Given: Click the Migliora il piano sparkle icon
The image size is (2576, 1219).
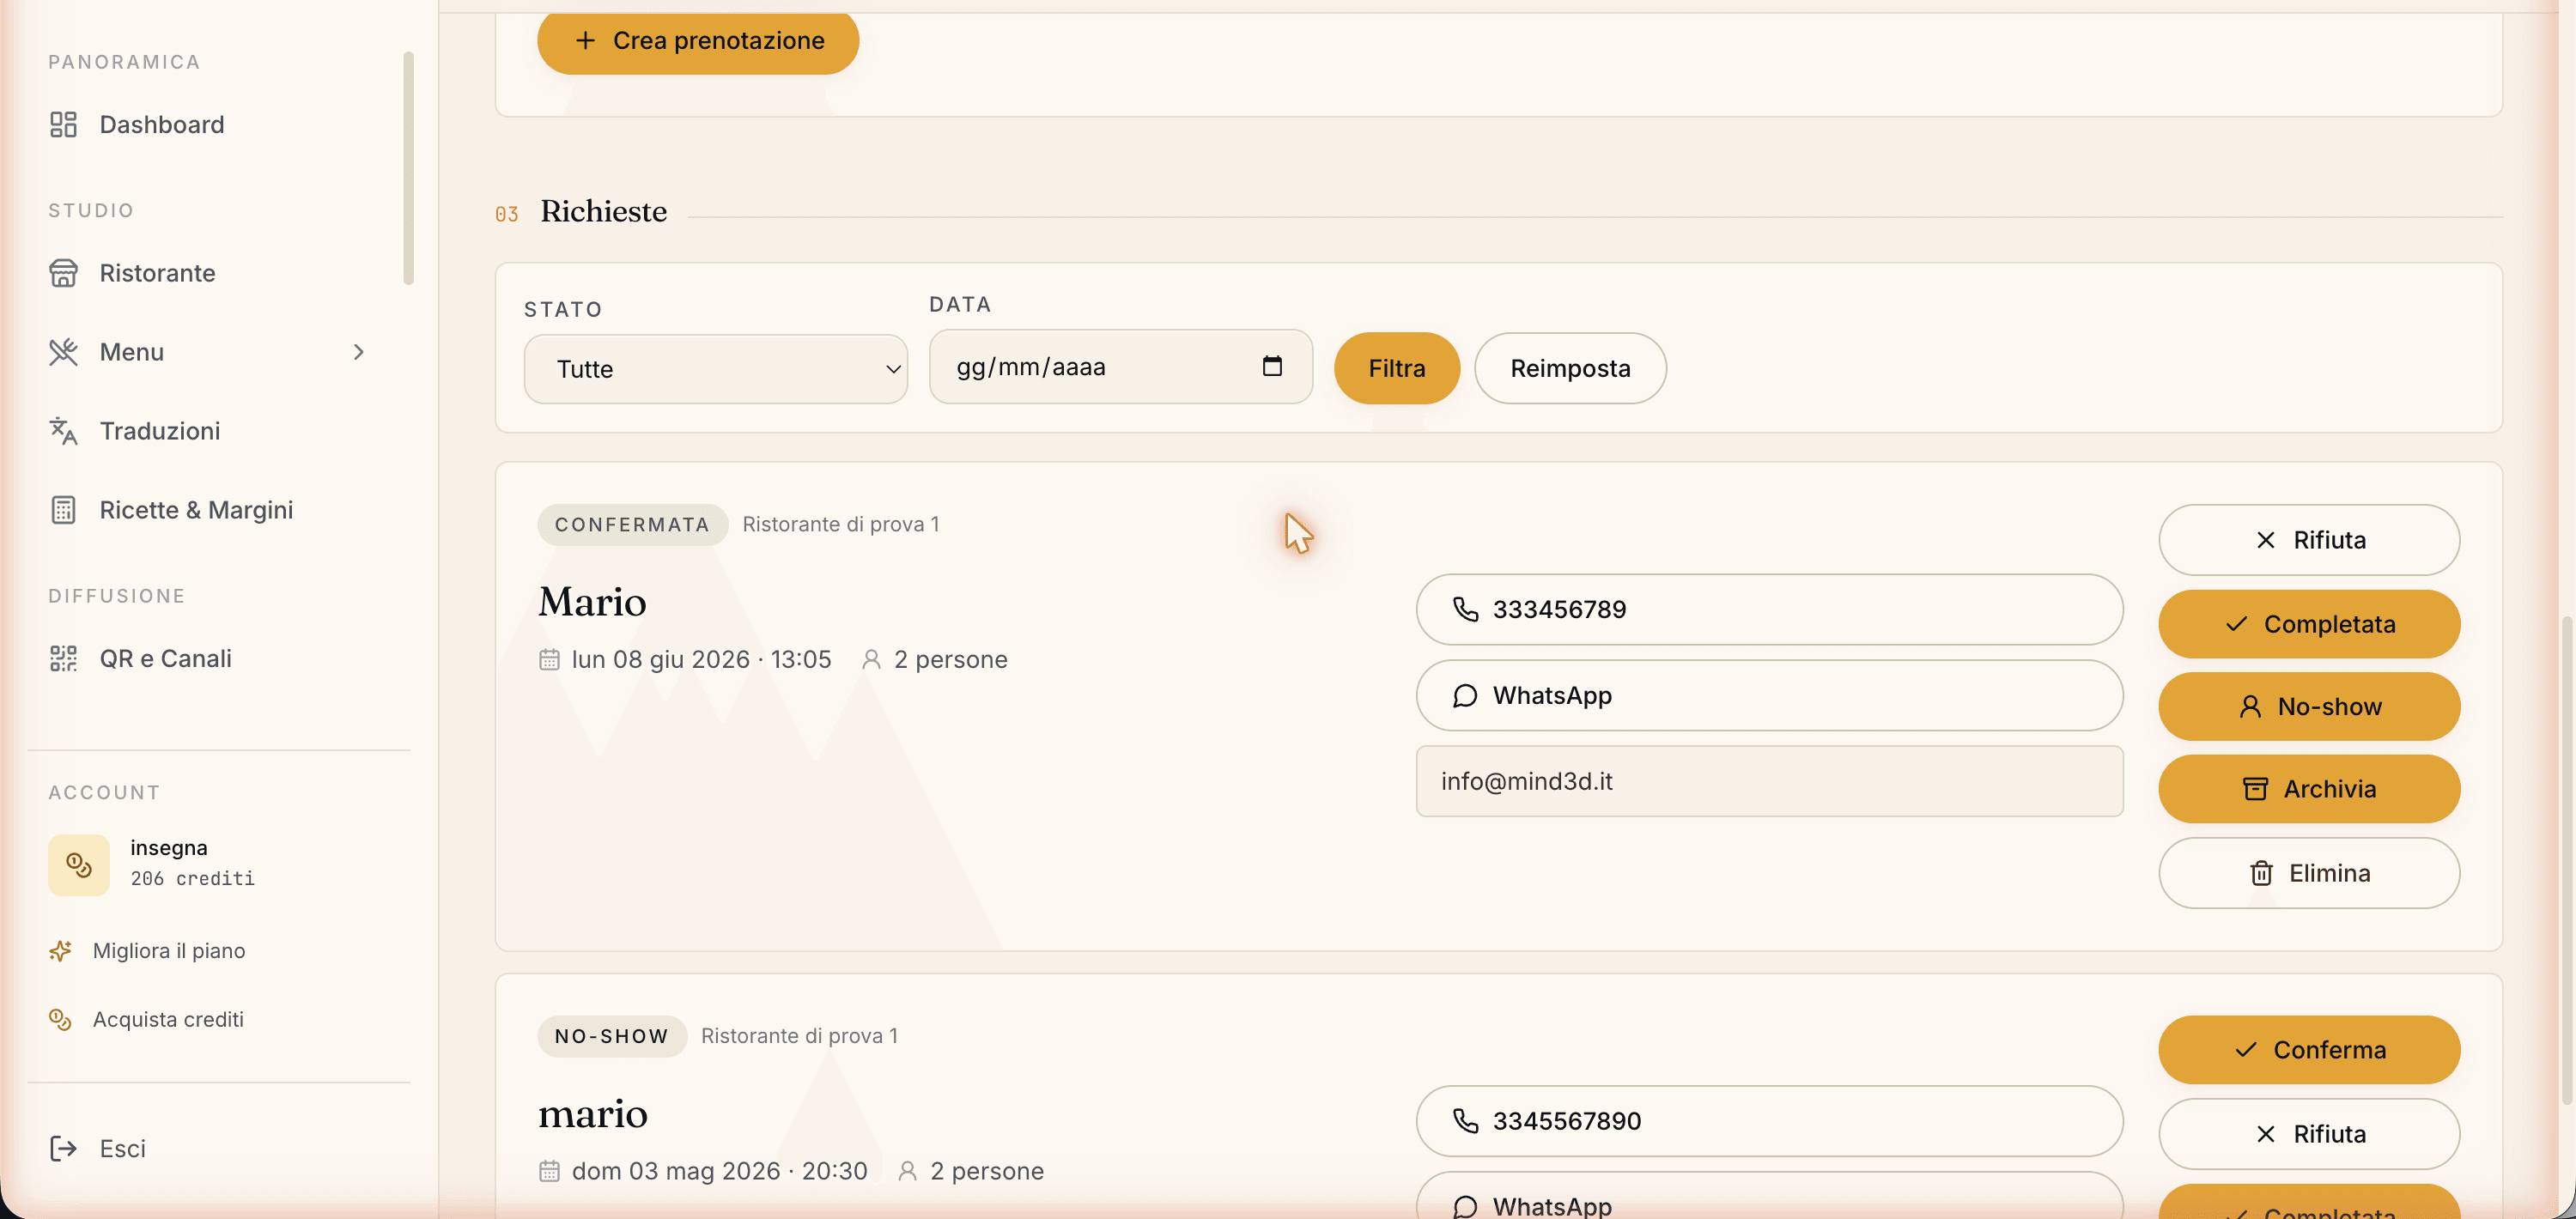Looking at the screenshot, I should pyautogui.click(x=60, y=950).
